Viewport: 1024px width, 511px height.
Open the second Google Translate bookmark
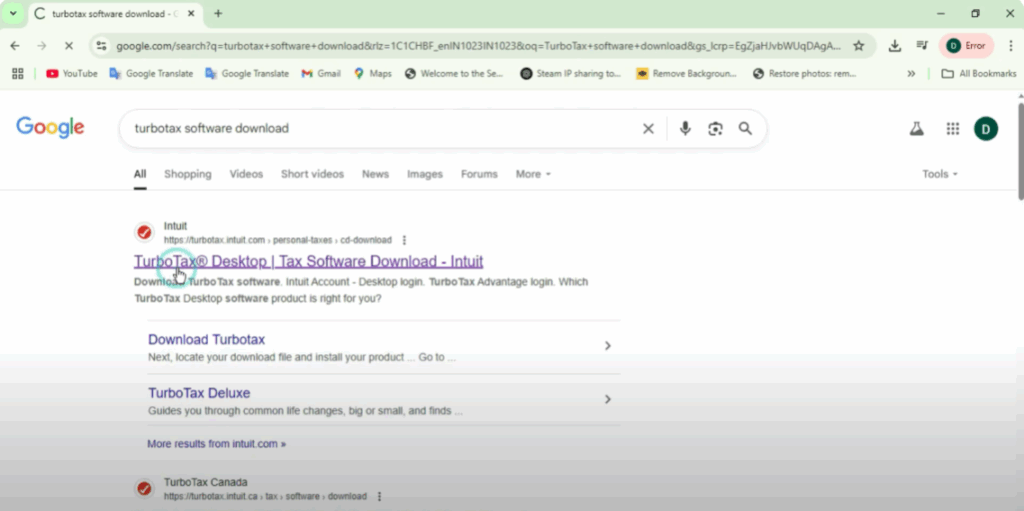pyautogui.click(x=247, y=74)
